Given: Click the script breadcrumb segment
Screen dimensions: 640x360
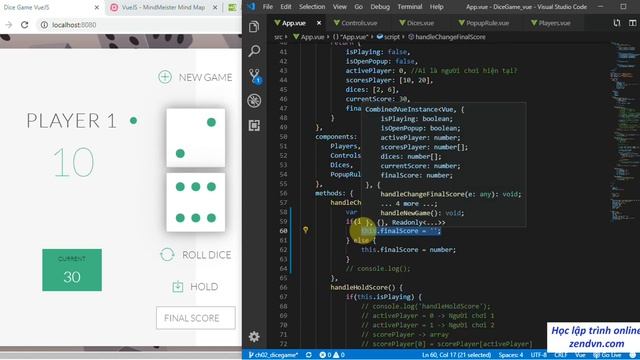Looking at the screenshot, I should point(389,37).
